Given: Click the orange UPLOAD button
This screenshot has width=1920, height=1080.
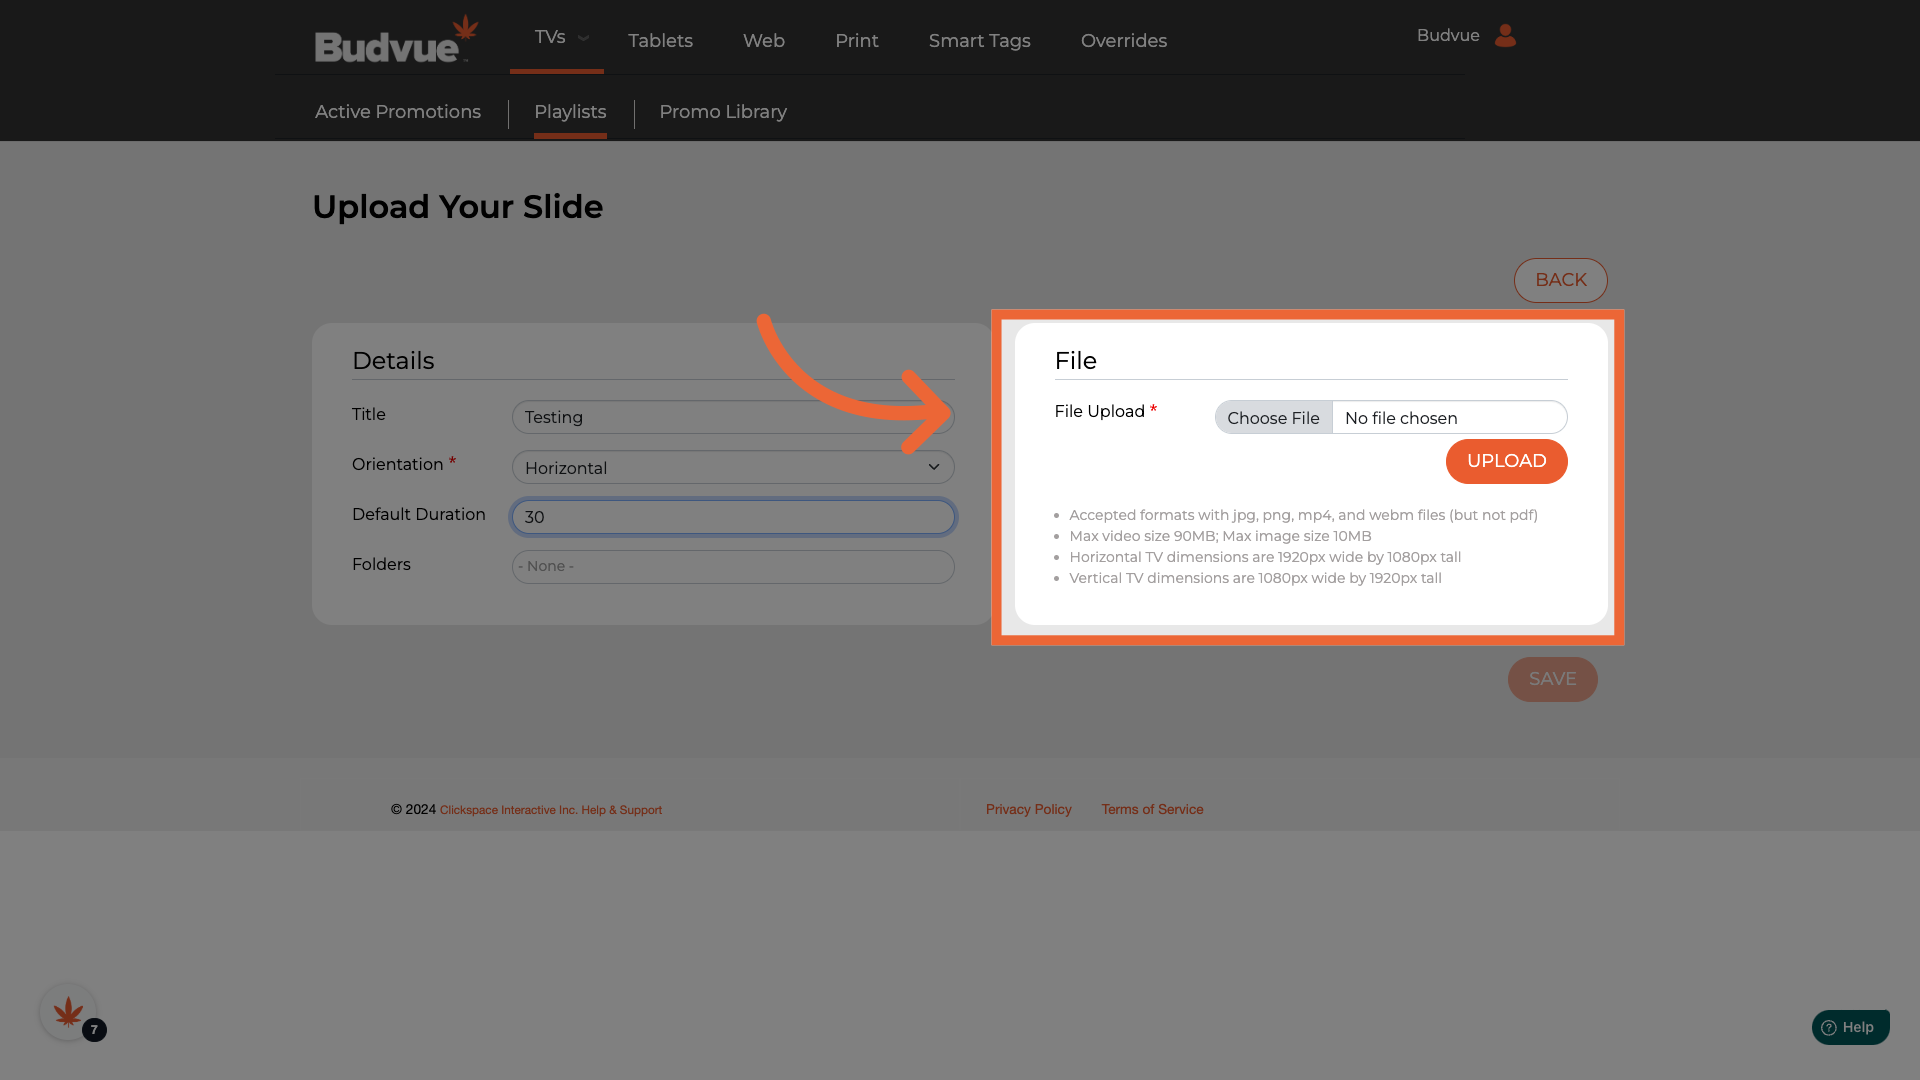Looking at the screenshot, I should [x=1506, y=461].
